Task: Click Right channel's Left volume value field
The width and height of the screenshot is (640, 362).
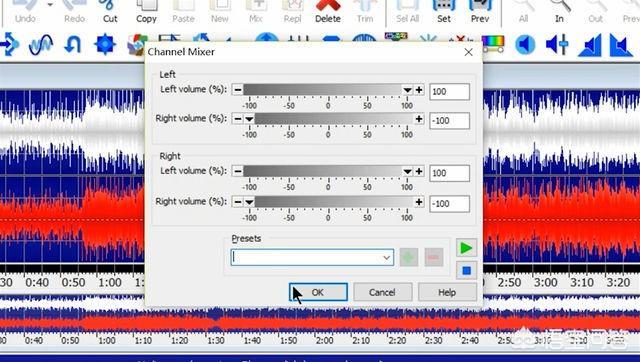Action: pyautogui.click(x=449, y=173)
